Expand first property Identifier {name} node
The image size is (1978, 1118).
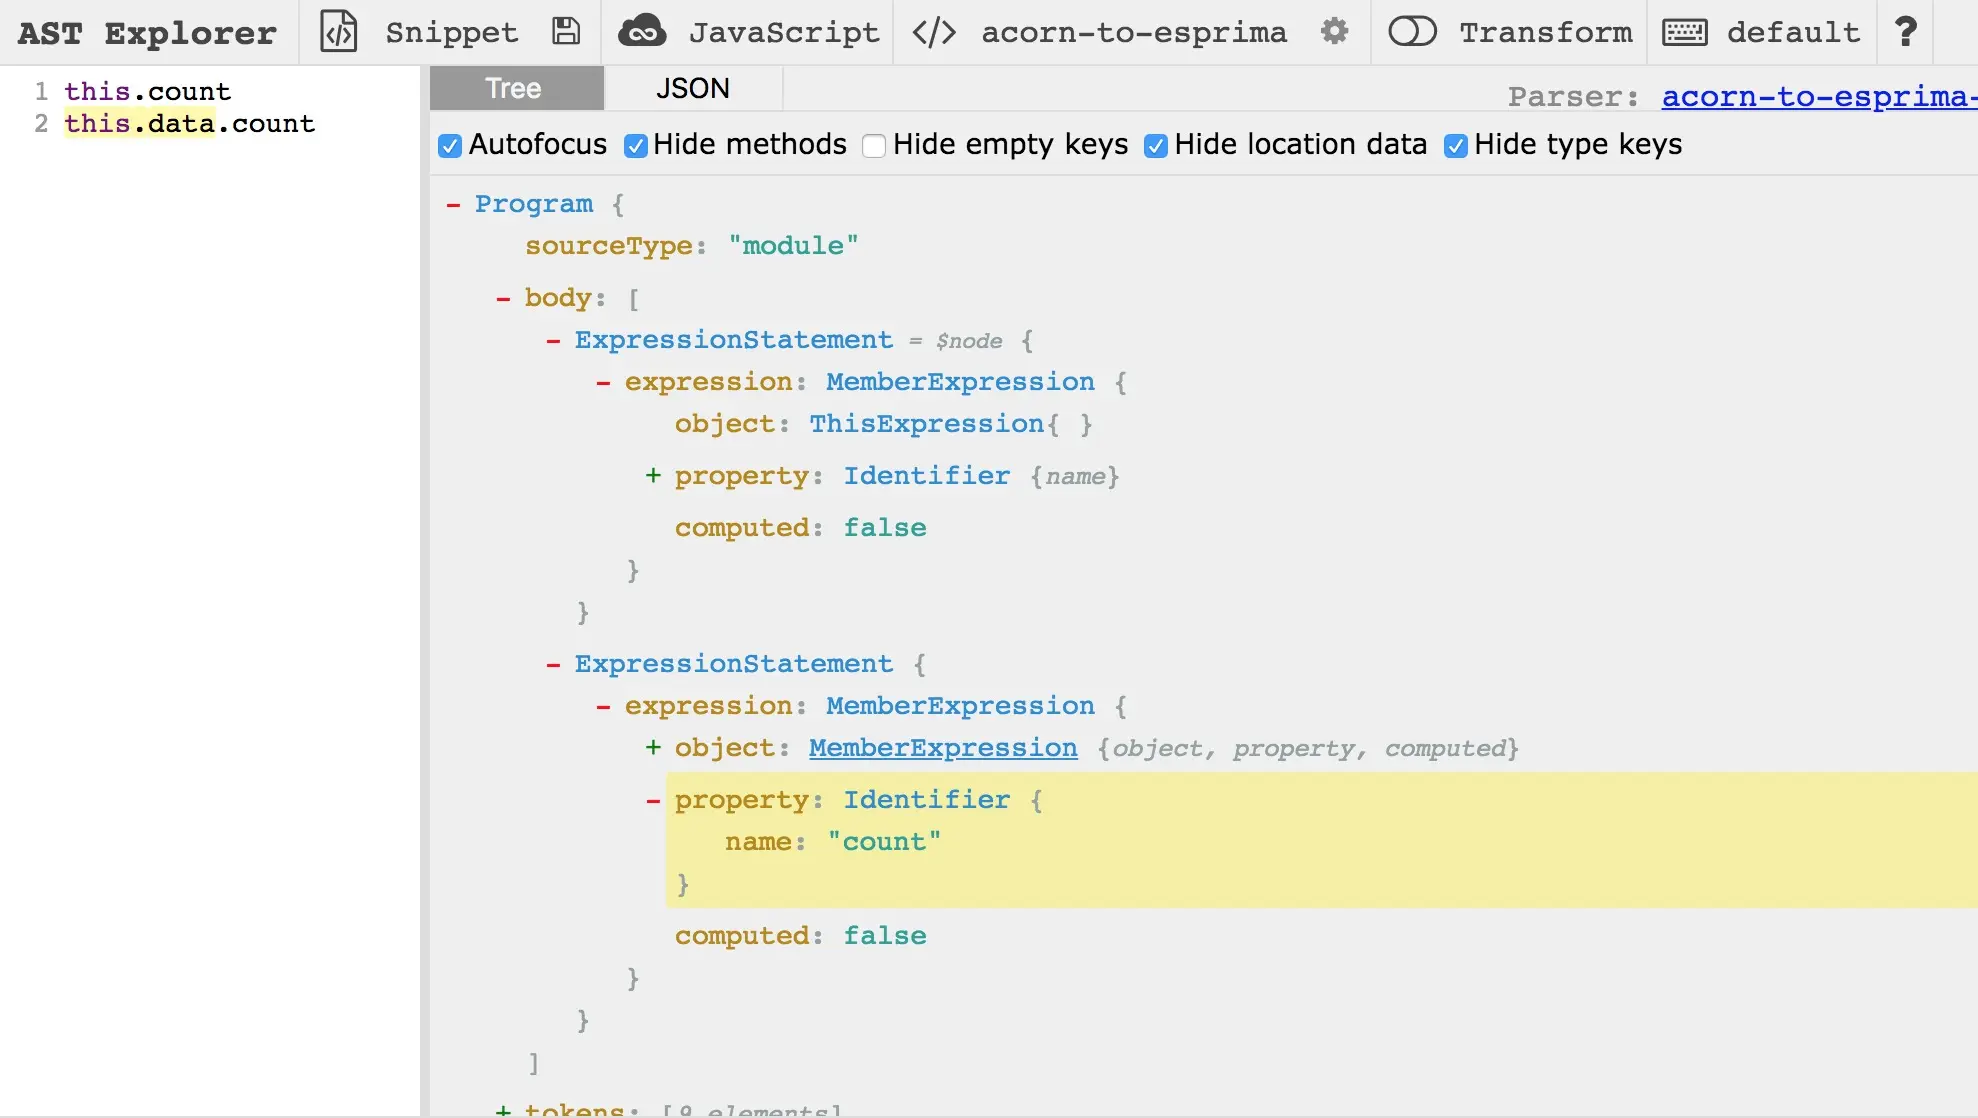[x=653, y=476]
